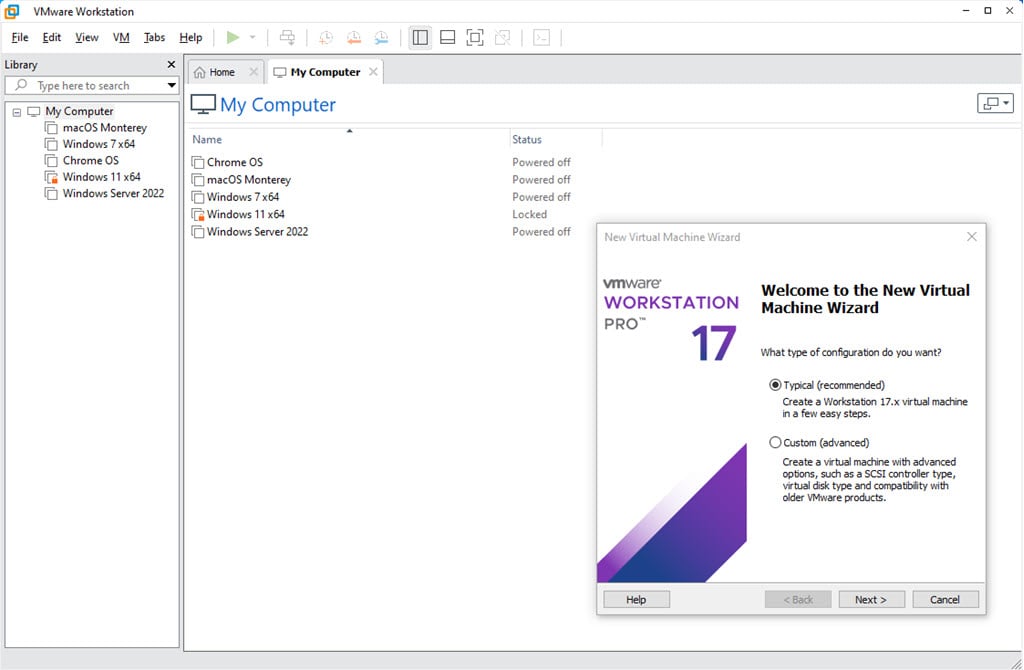
Task: Collapse the My Computer tree node
Action: tap(17, 112)
